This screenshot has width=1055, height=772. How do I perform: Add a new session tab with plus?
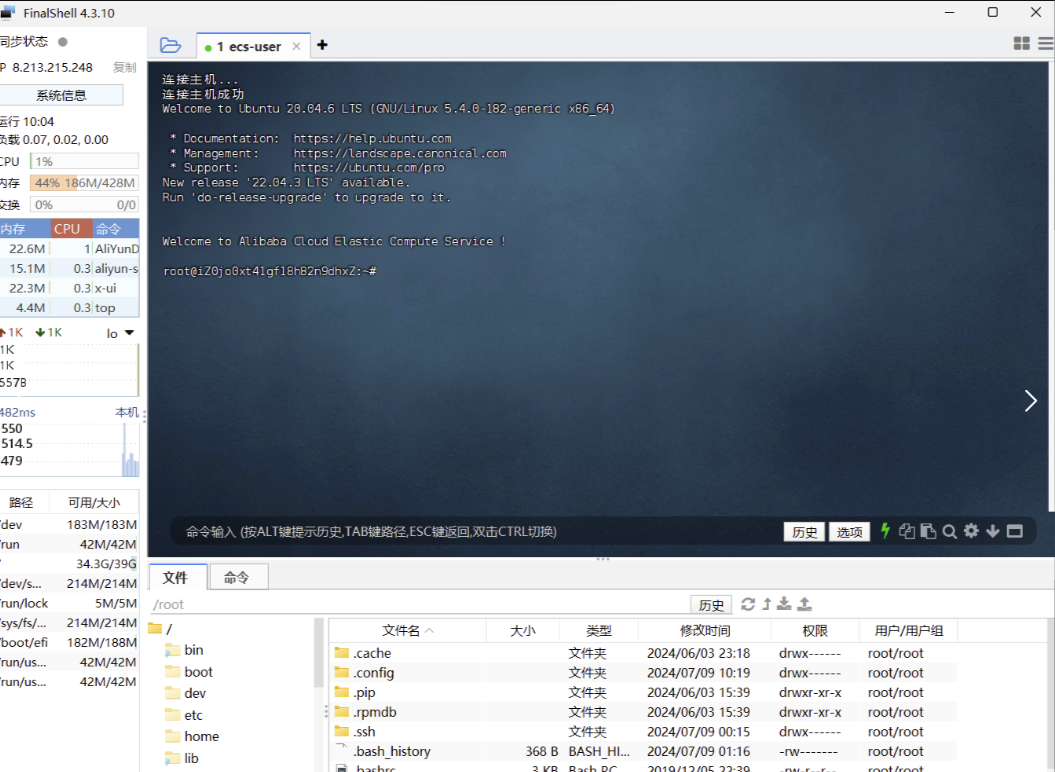322,45
